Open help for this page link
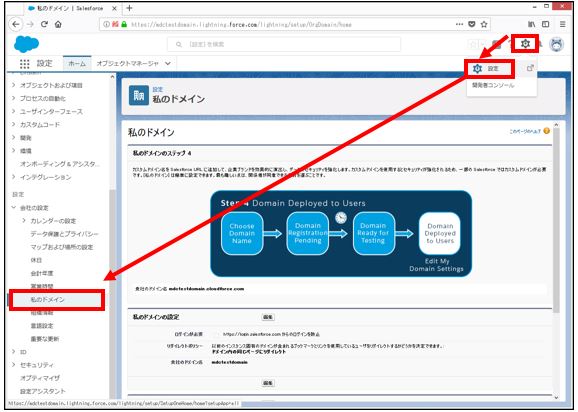This screenshot has height=412, width=578. [525, 131]
